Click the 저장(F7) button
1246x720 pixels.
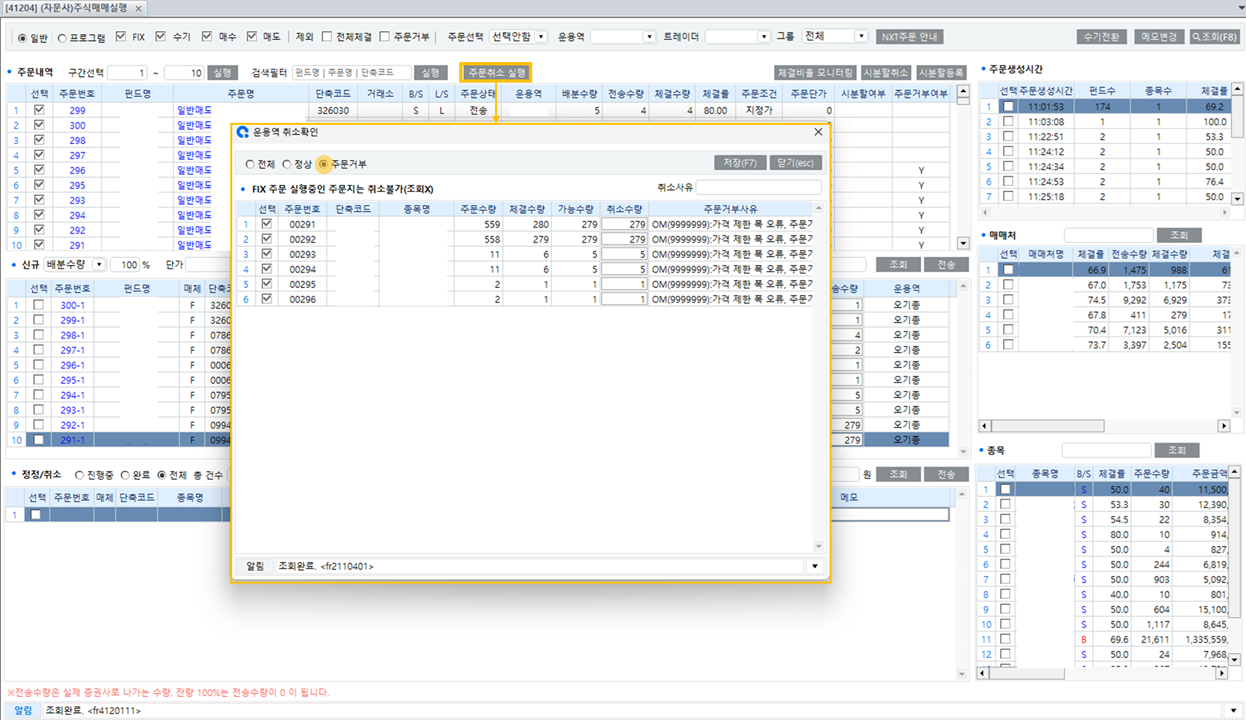tap(741, 163)
